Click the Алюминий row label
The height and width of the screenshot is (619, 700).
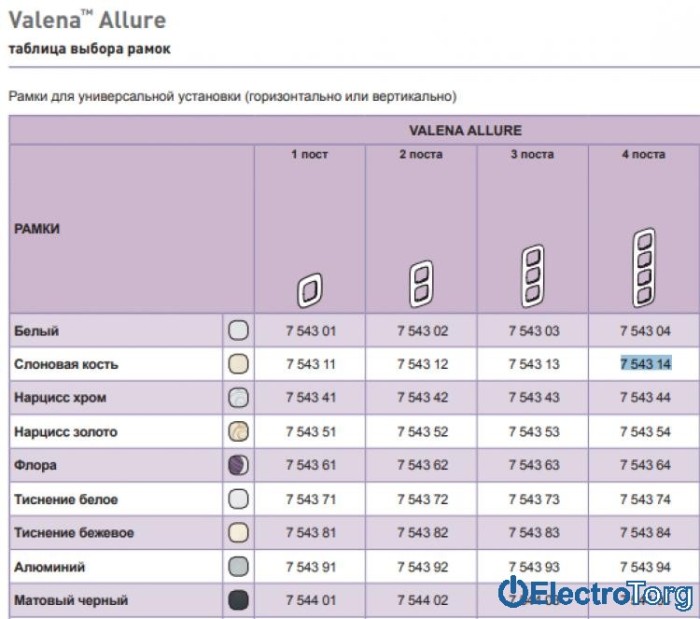[x=49, y=567]
